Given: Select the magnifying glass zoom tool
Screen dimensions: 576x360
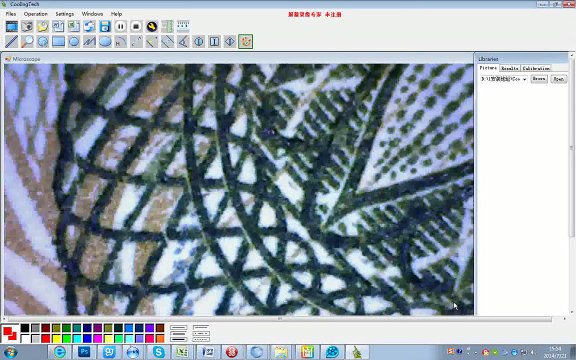Looking at the screenshot, I should point(27,42).
